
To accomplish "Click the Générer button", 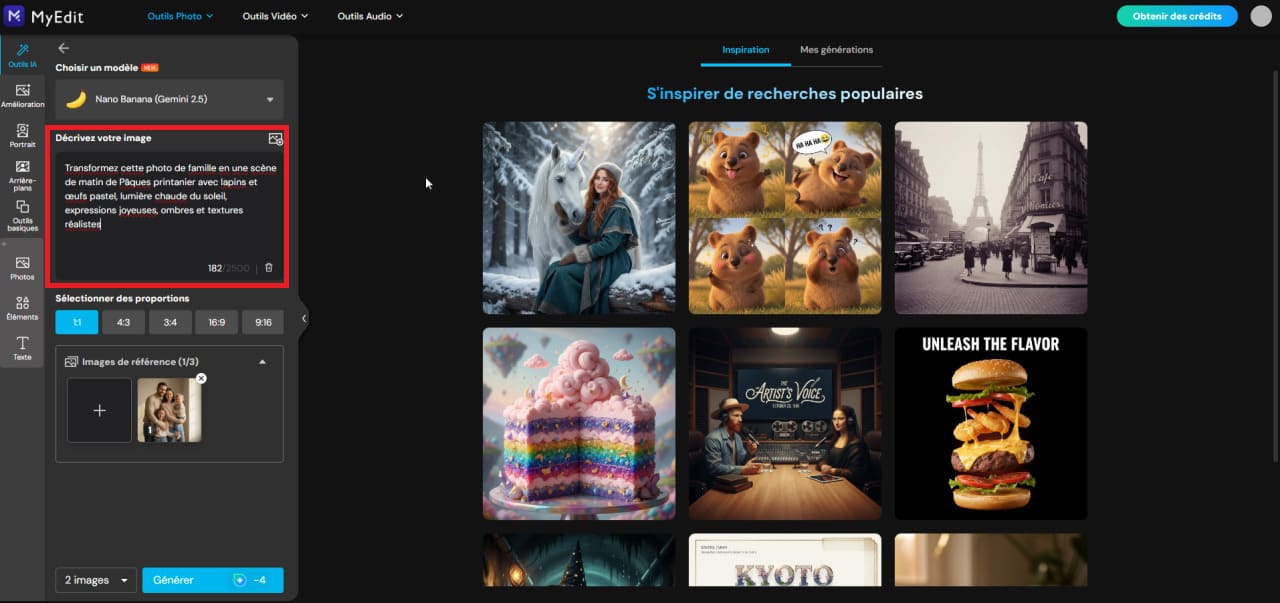I will pos(213,580).
